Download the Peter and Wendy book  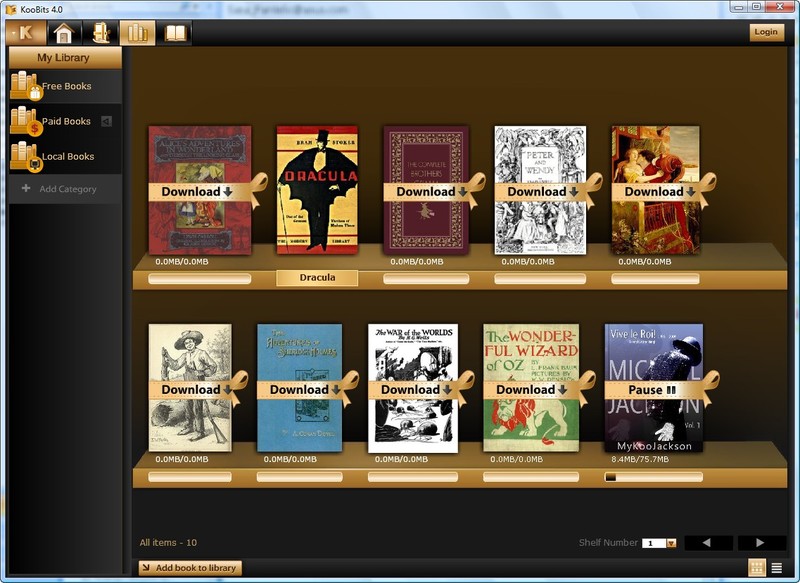click(x=542, y=192)
